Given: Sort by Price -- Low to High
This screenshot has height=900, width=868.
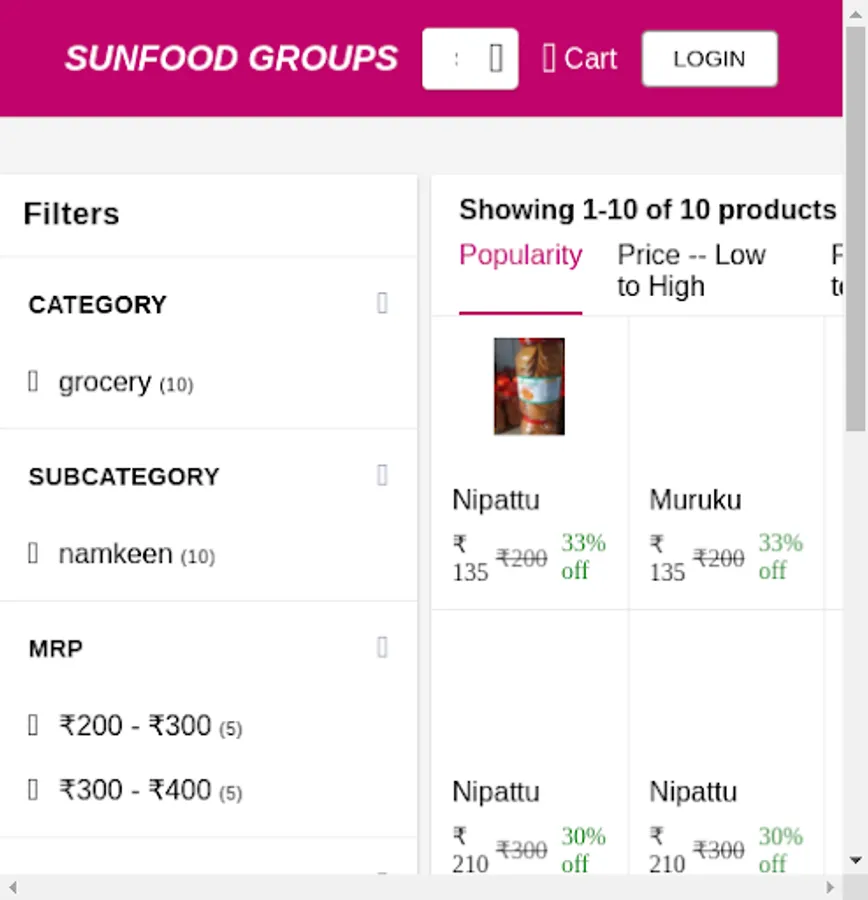Looking at the screenshot, I should [x=691, y=270].
